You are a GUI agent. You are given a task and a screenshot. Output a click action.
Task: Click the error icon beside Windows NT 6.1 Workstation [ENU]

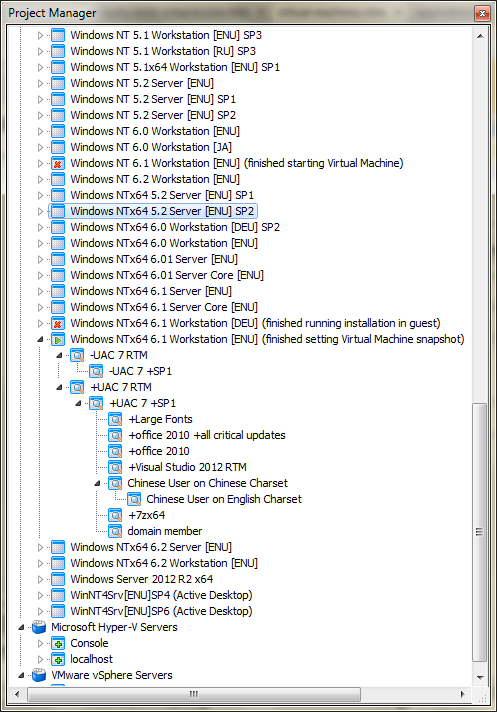pyautogui.click(x=58, y=163)
